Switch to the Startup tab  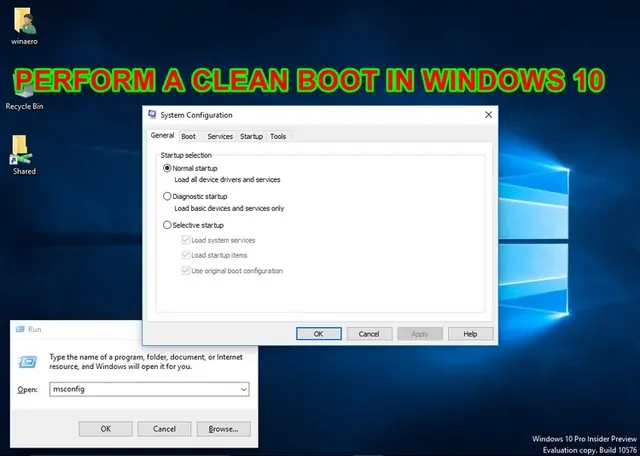(x=251, y=136)
